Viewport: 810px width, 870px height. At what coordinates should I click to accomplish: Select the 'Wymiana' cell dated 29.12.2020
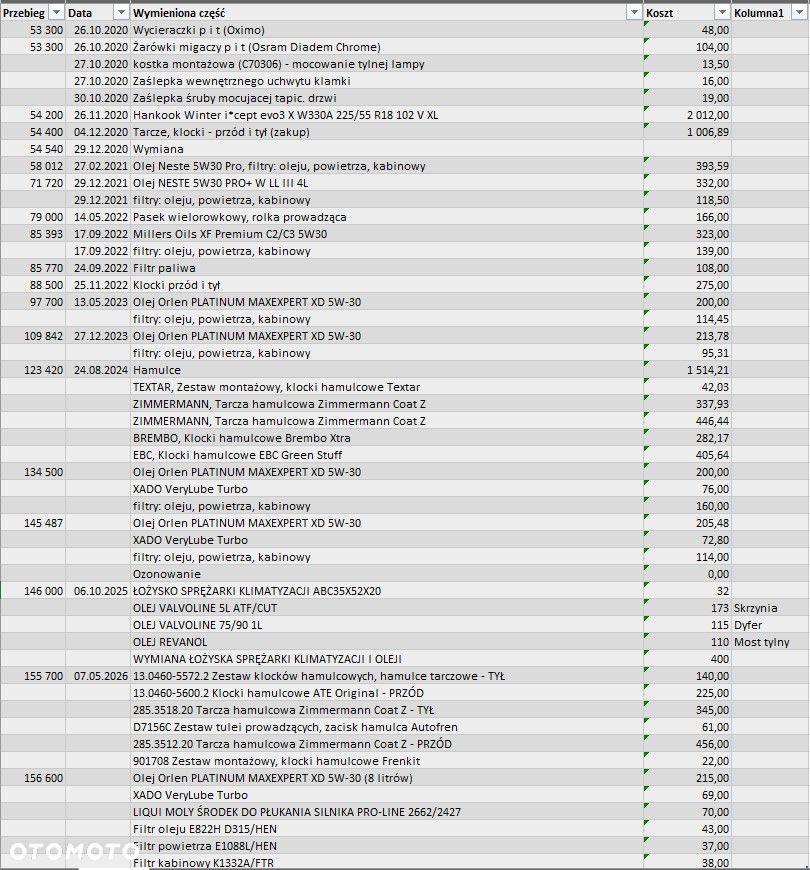coord(387,149)
